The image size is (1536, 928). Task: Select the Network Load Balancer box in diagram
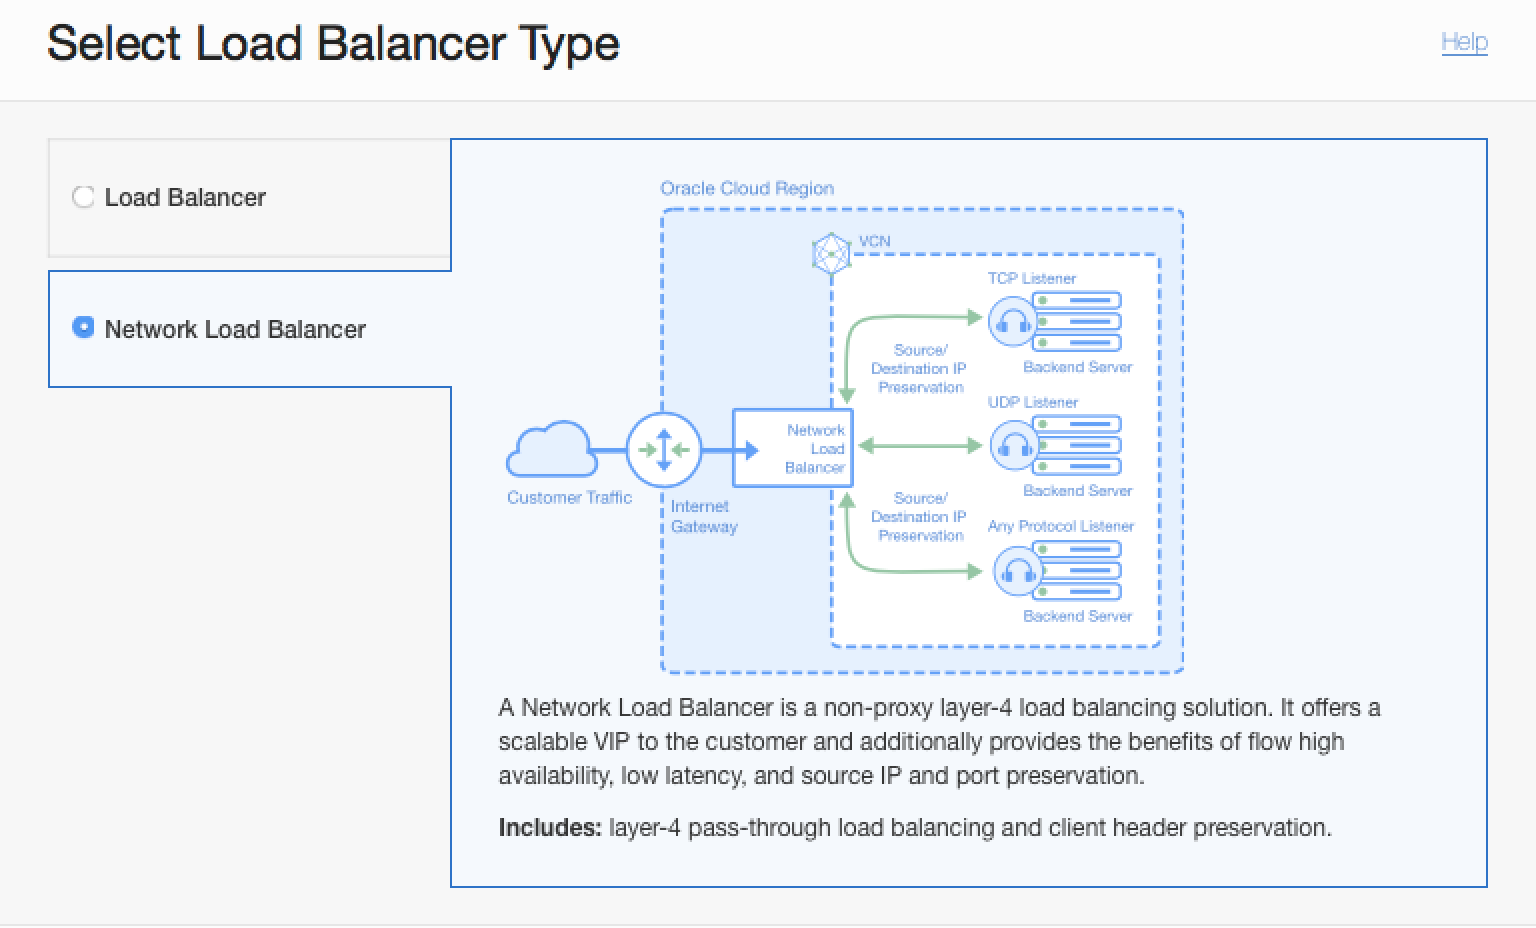(x=792, y=448)
